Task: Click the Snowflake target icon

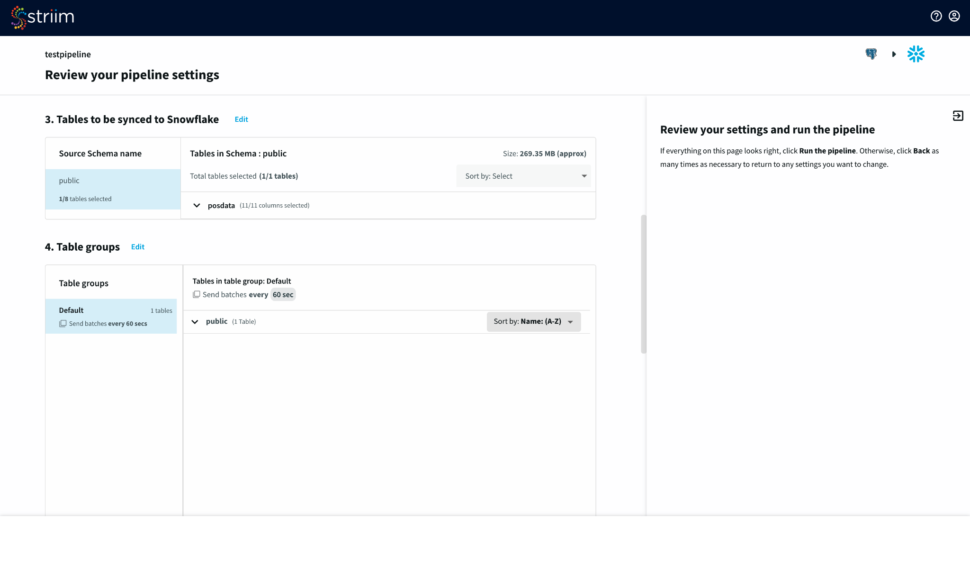Action: click(915, 54)
